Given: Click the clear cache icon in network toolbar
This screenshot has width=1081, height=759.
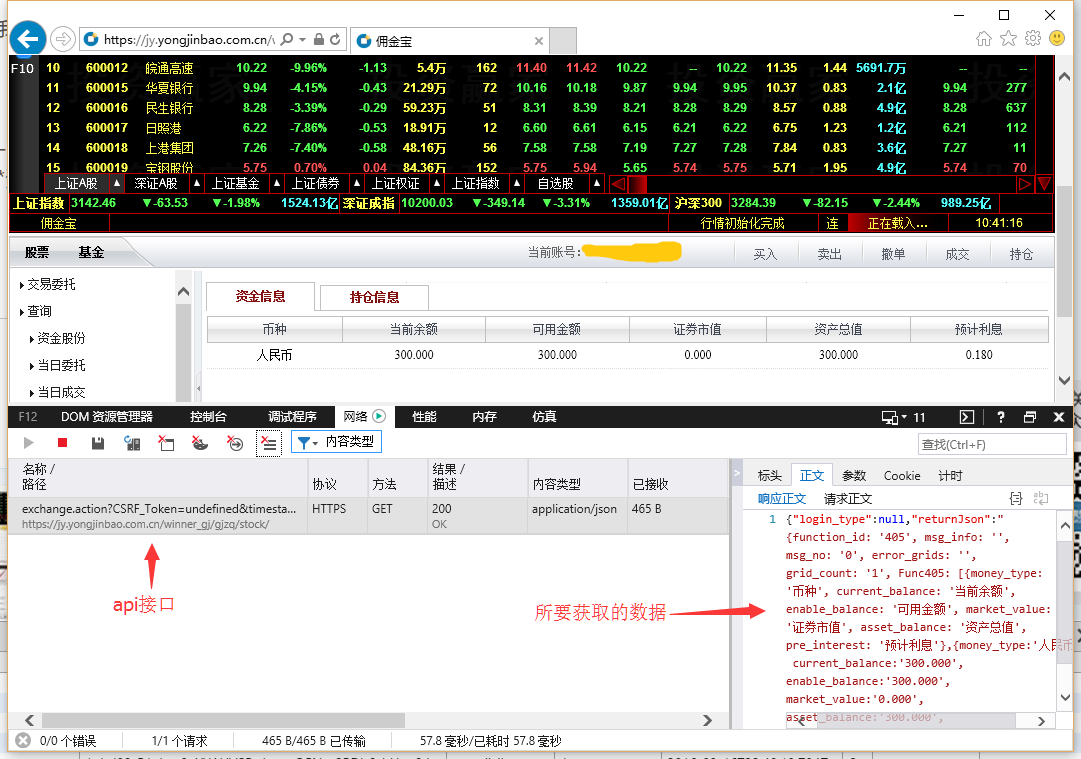Looking at the screenshot, I should (x=166, y=442).
